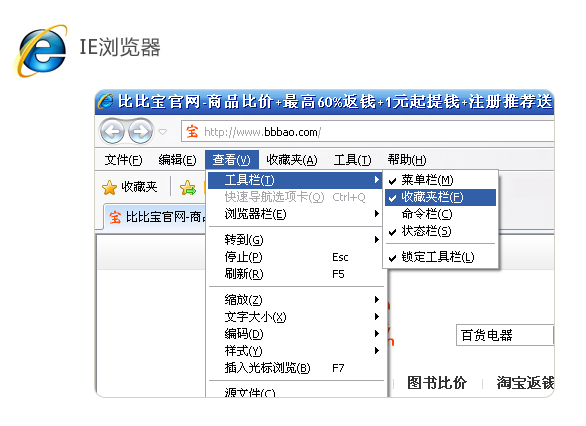Open the 工具(T) menu in menu bar
This screenshot has height=426, width=586.
(x=352, y=160)
